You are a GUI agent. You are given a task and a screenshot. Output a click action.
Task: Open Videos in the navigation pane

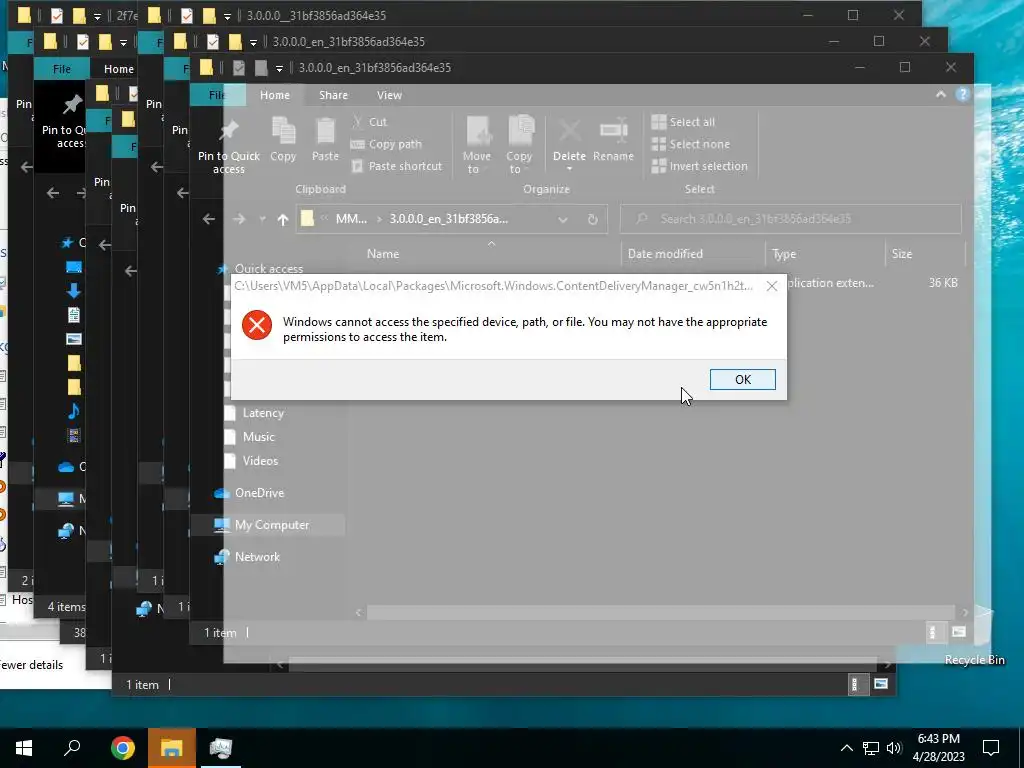point(260,461)
